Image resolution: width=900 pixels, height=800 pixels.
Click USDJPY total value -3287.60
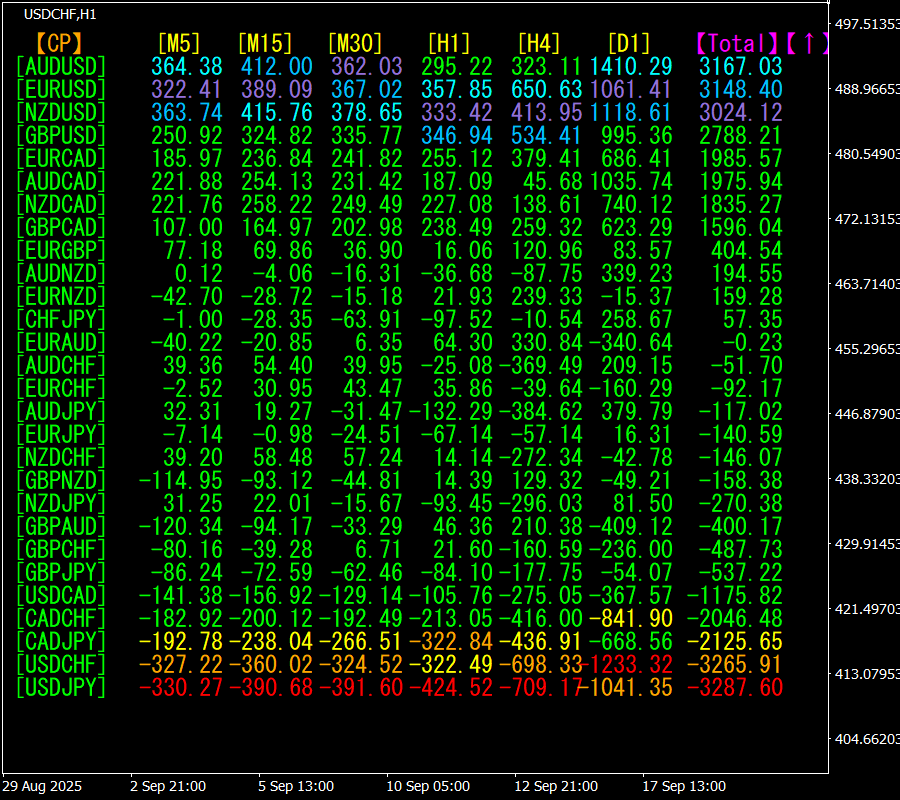point(735,688)
